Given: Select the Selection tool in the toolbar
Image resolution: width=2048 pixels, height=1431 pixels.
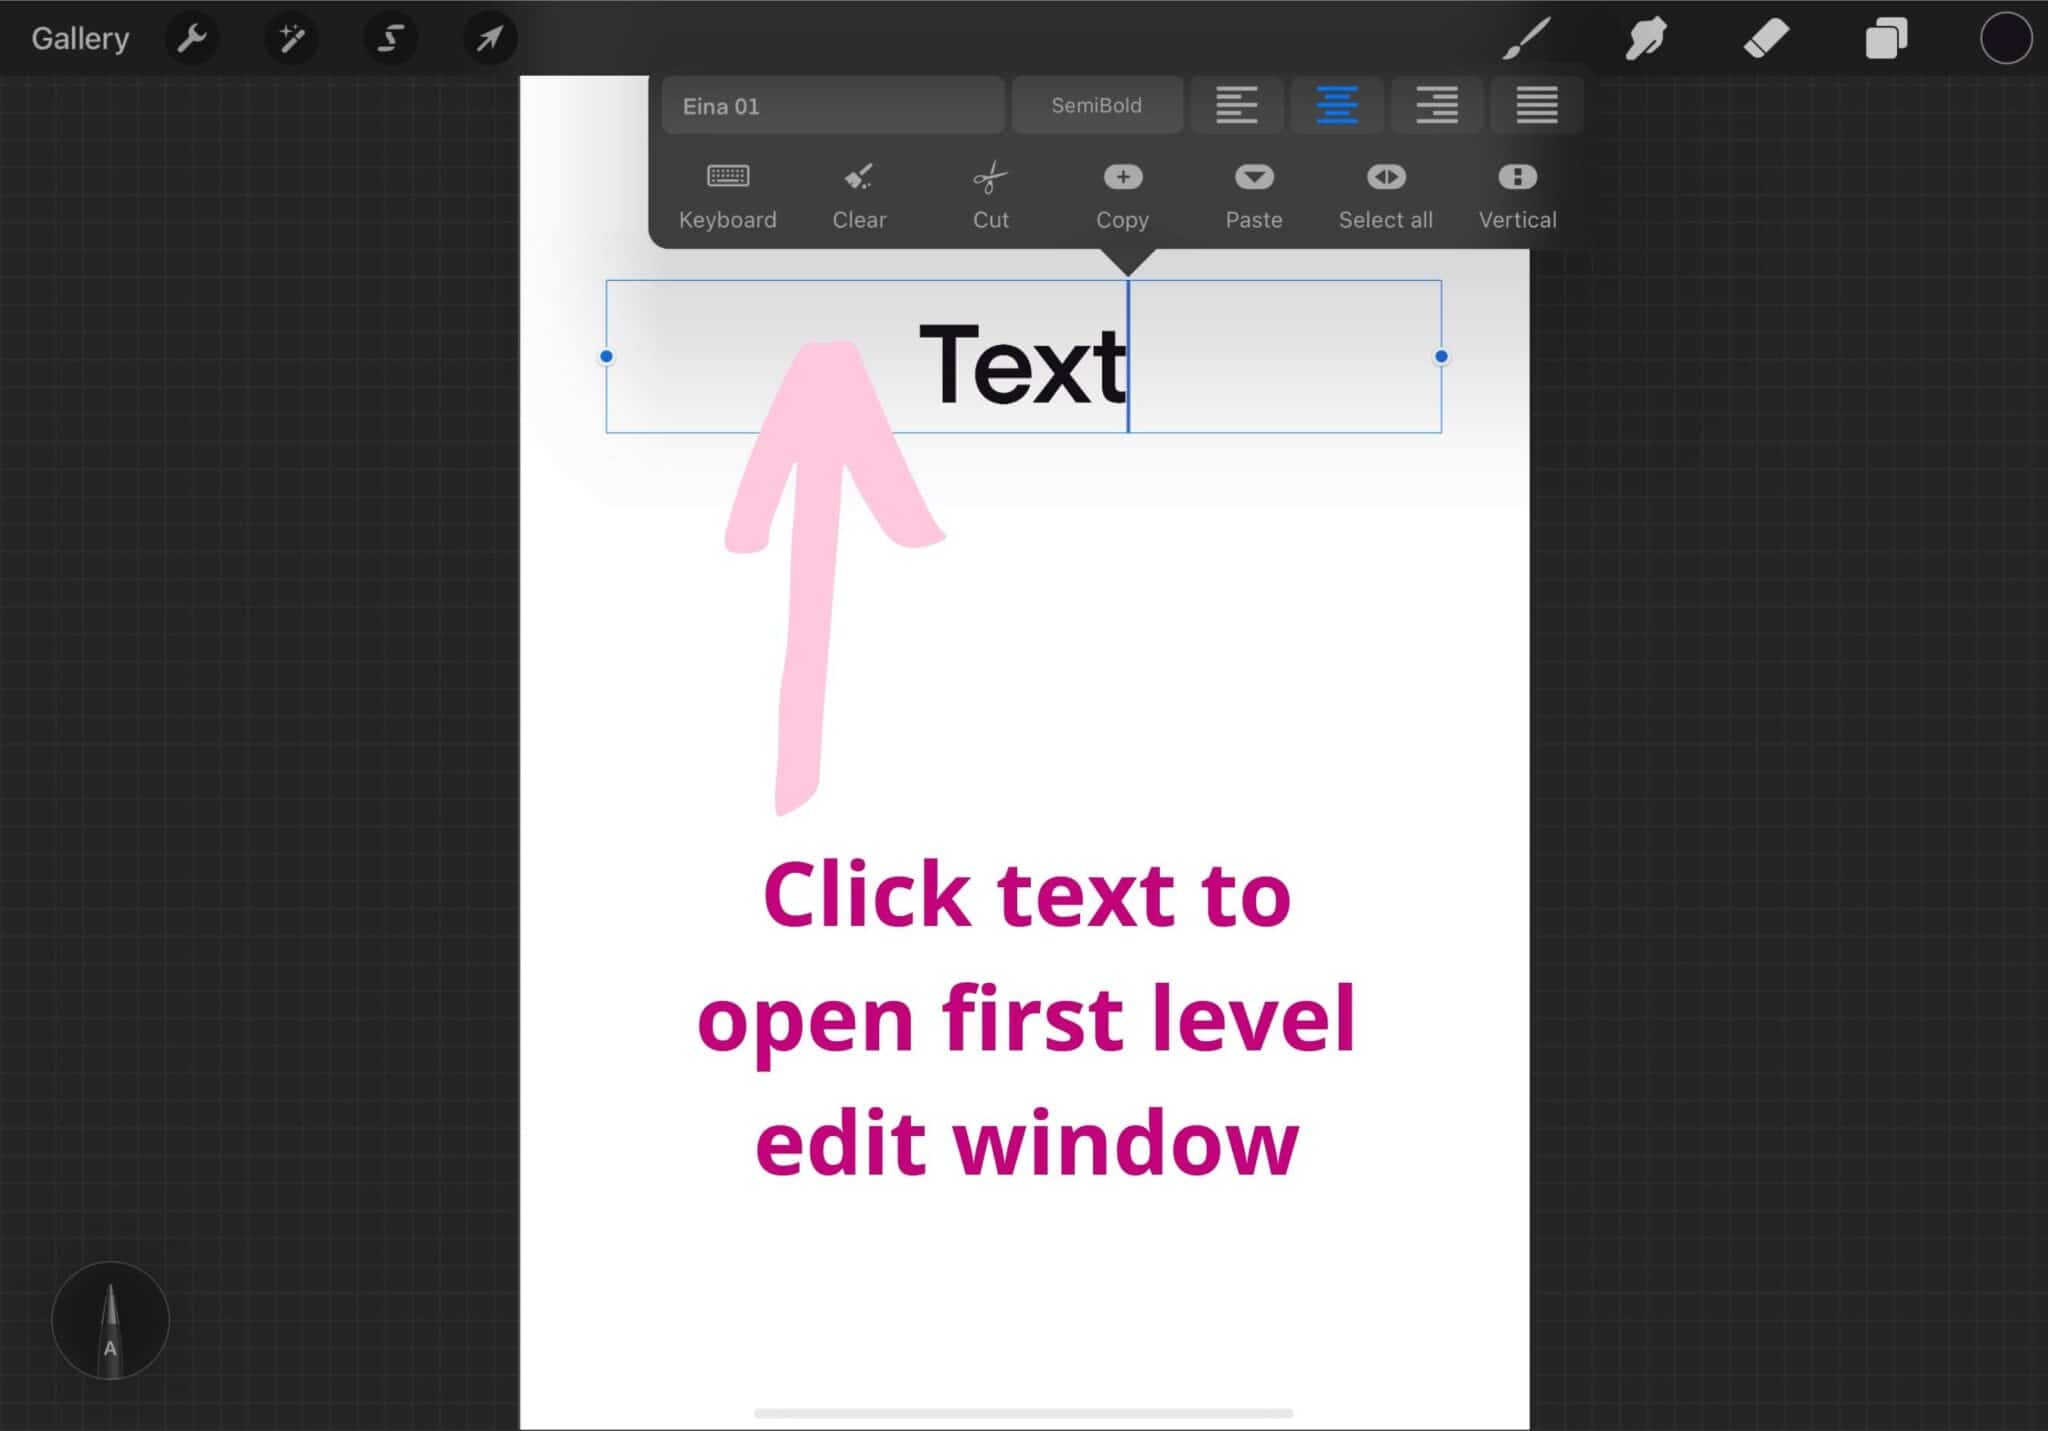Looking at the screenshot, I should (391, 38).
